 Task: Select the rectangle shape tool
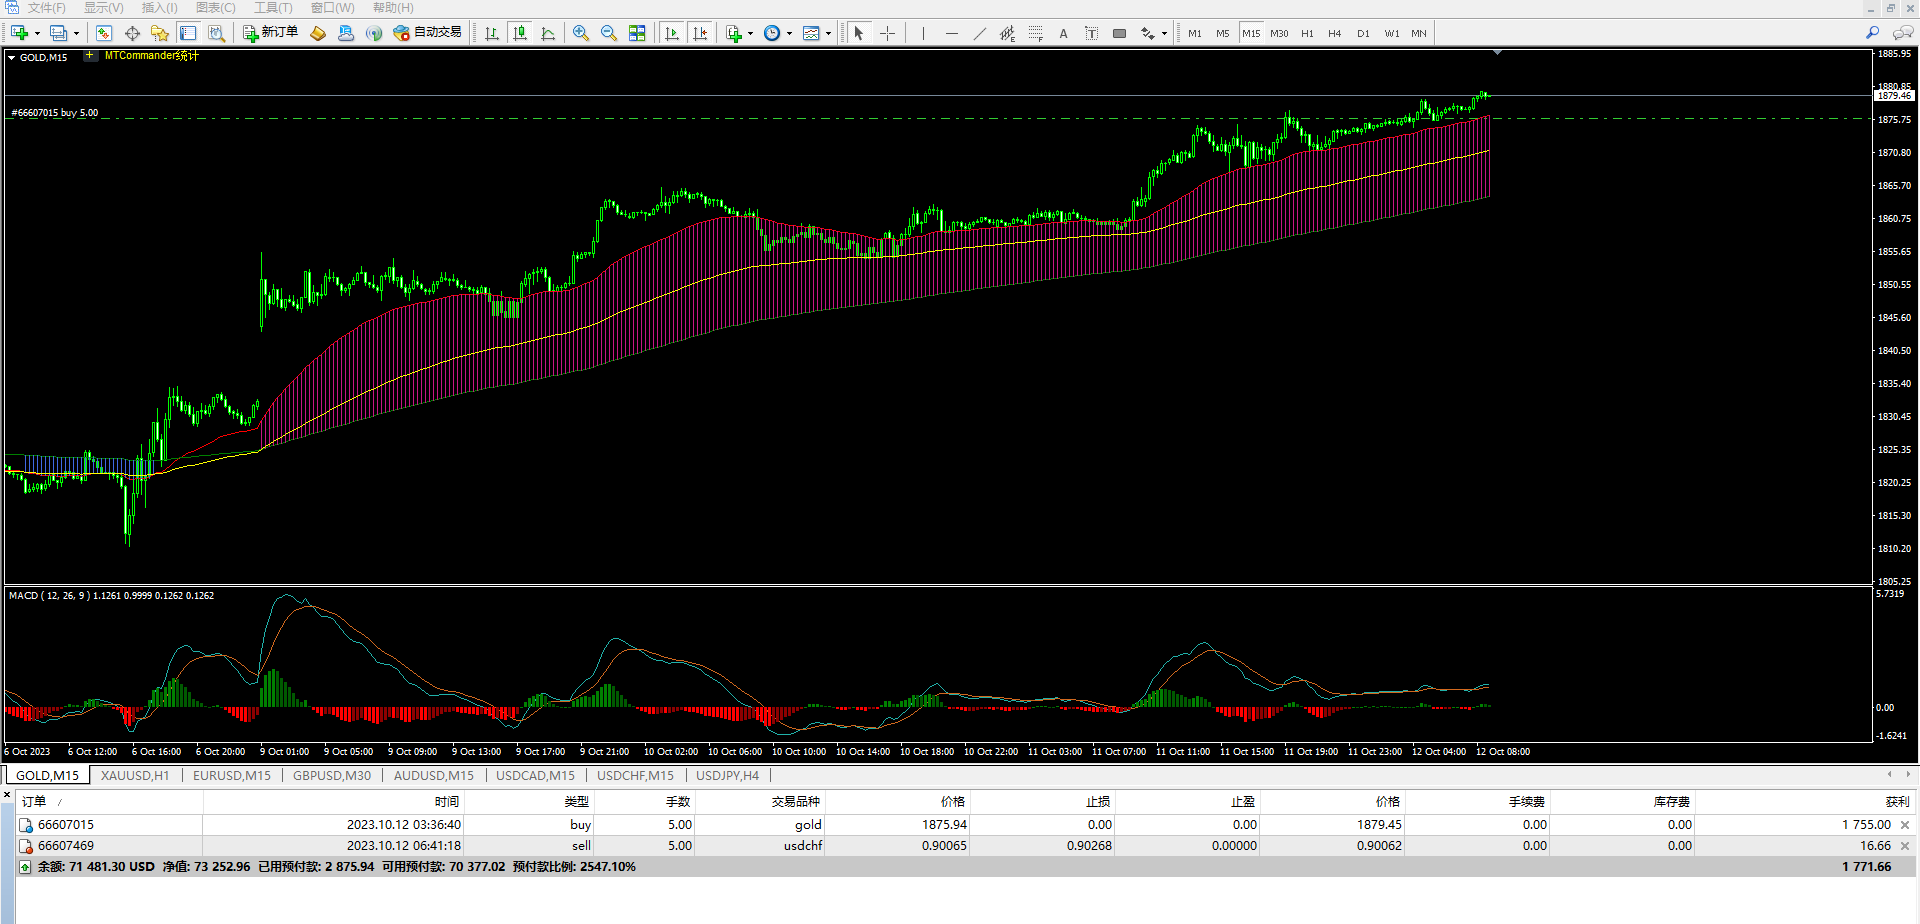point(1119,33)
